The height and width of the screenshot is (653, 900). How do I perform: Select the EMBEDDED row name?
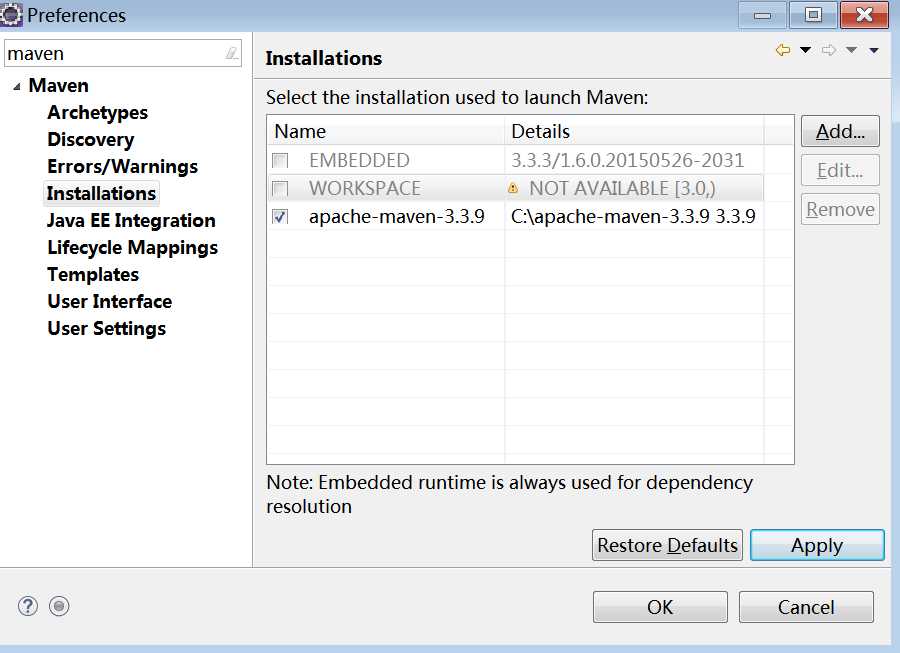pyautogui.click(x=359, y=161)
